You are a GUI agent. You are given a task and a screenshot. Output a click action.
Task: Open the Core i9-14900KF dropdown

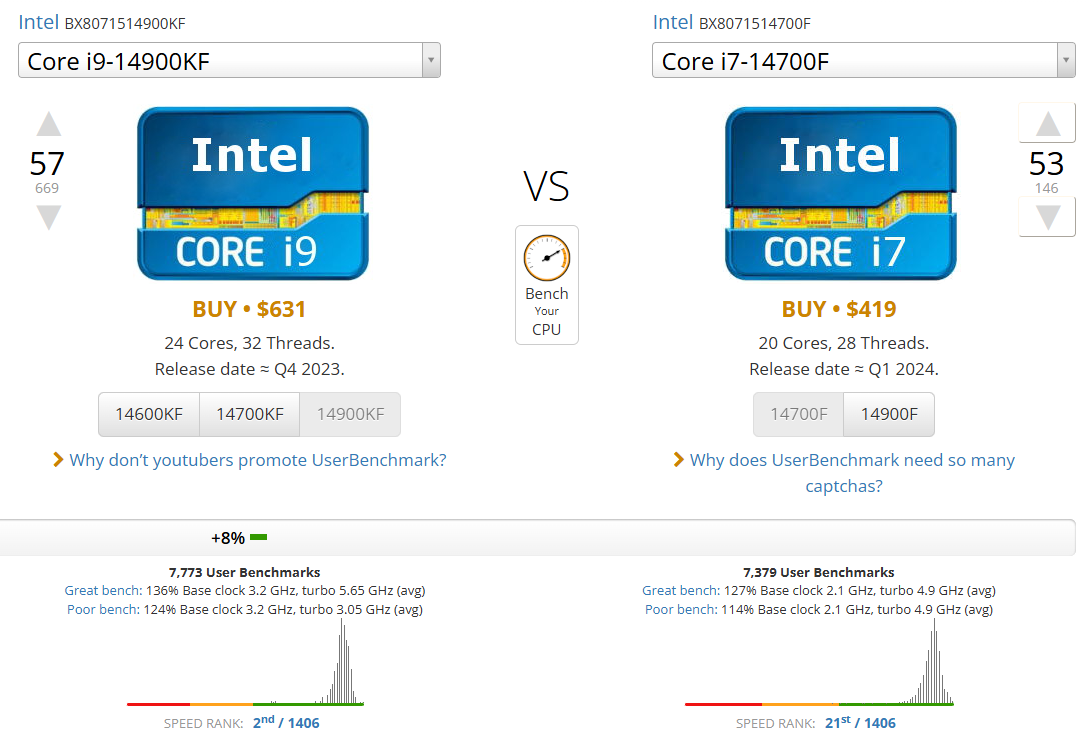pyautogui.click(x=229, y=61)
